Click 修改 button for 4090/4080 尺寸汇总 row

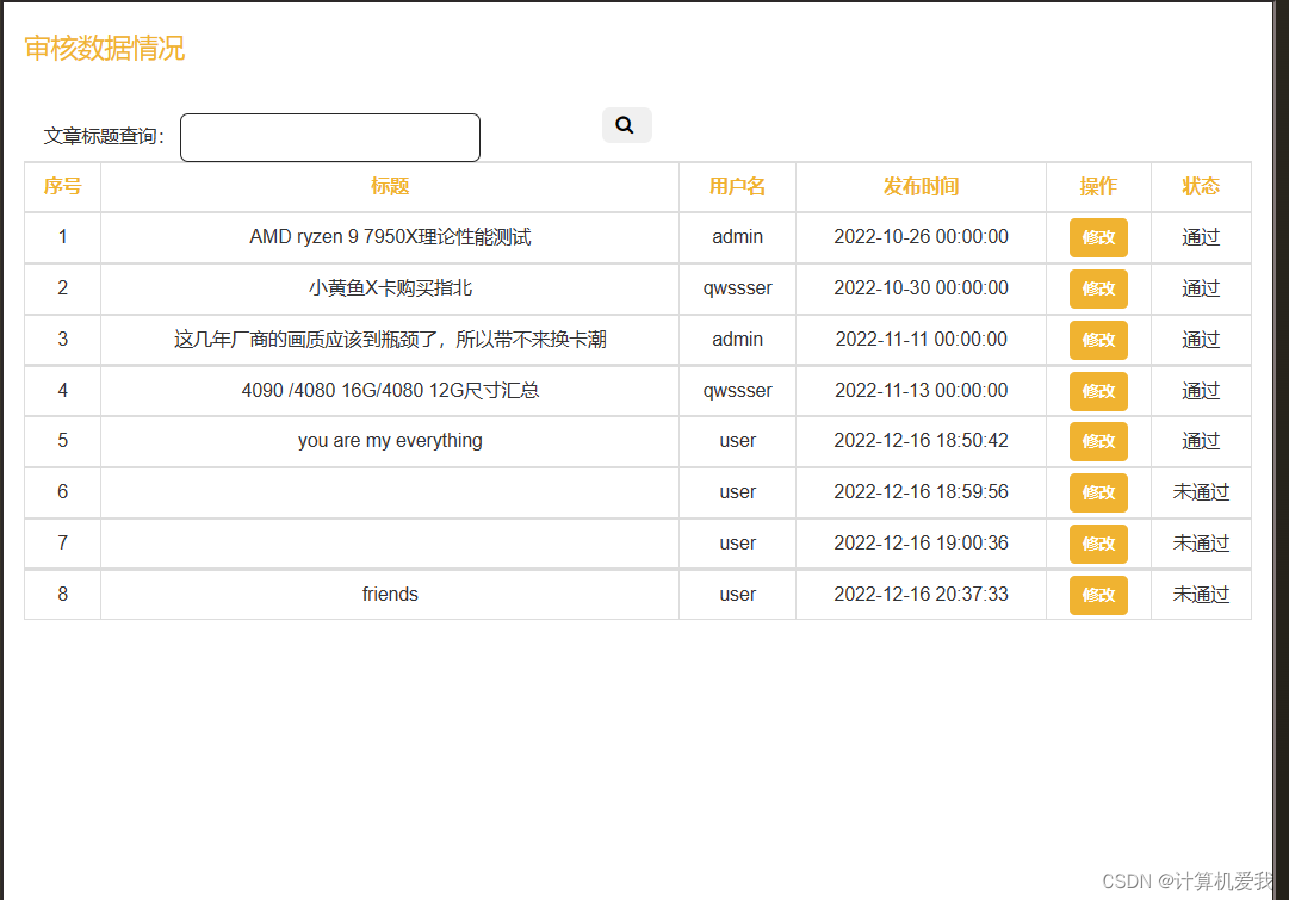tap(1098, 391)
